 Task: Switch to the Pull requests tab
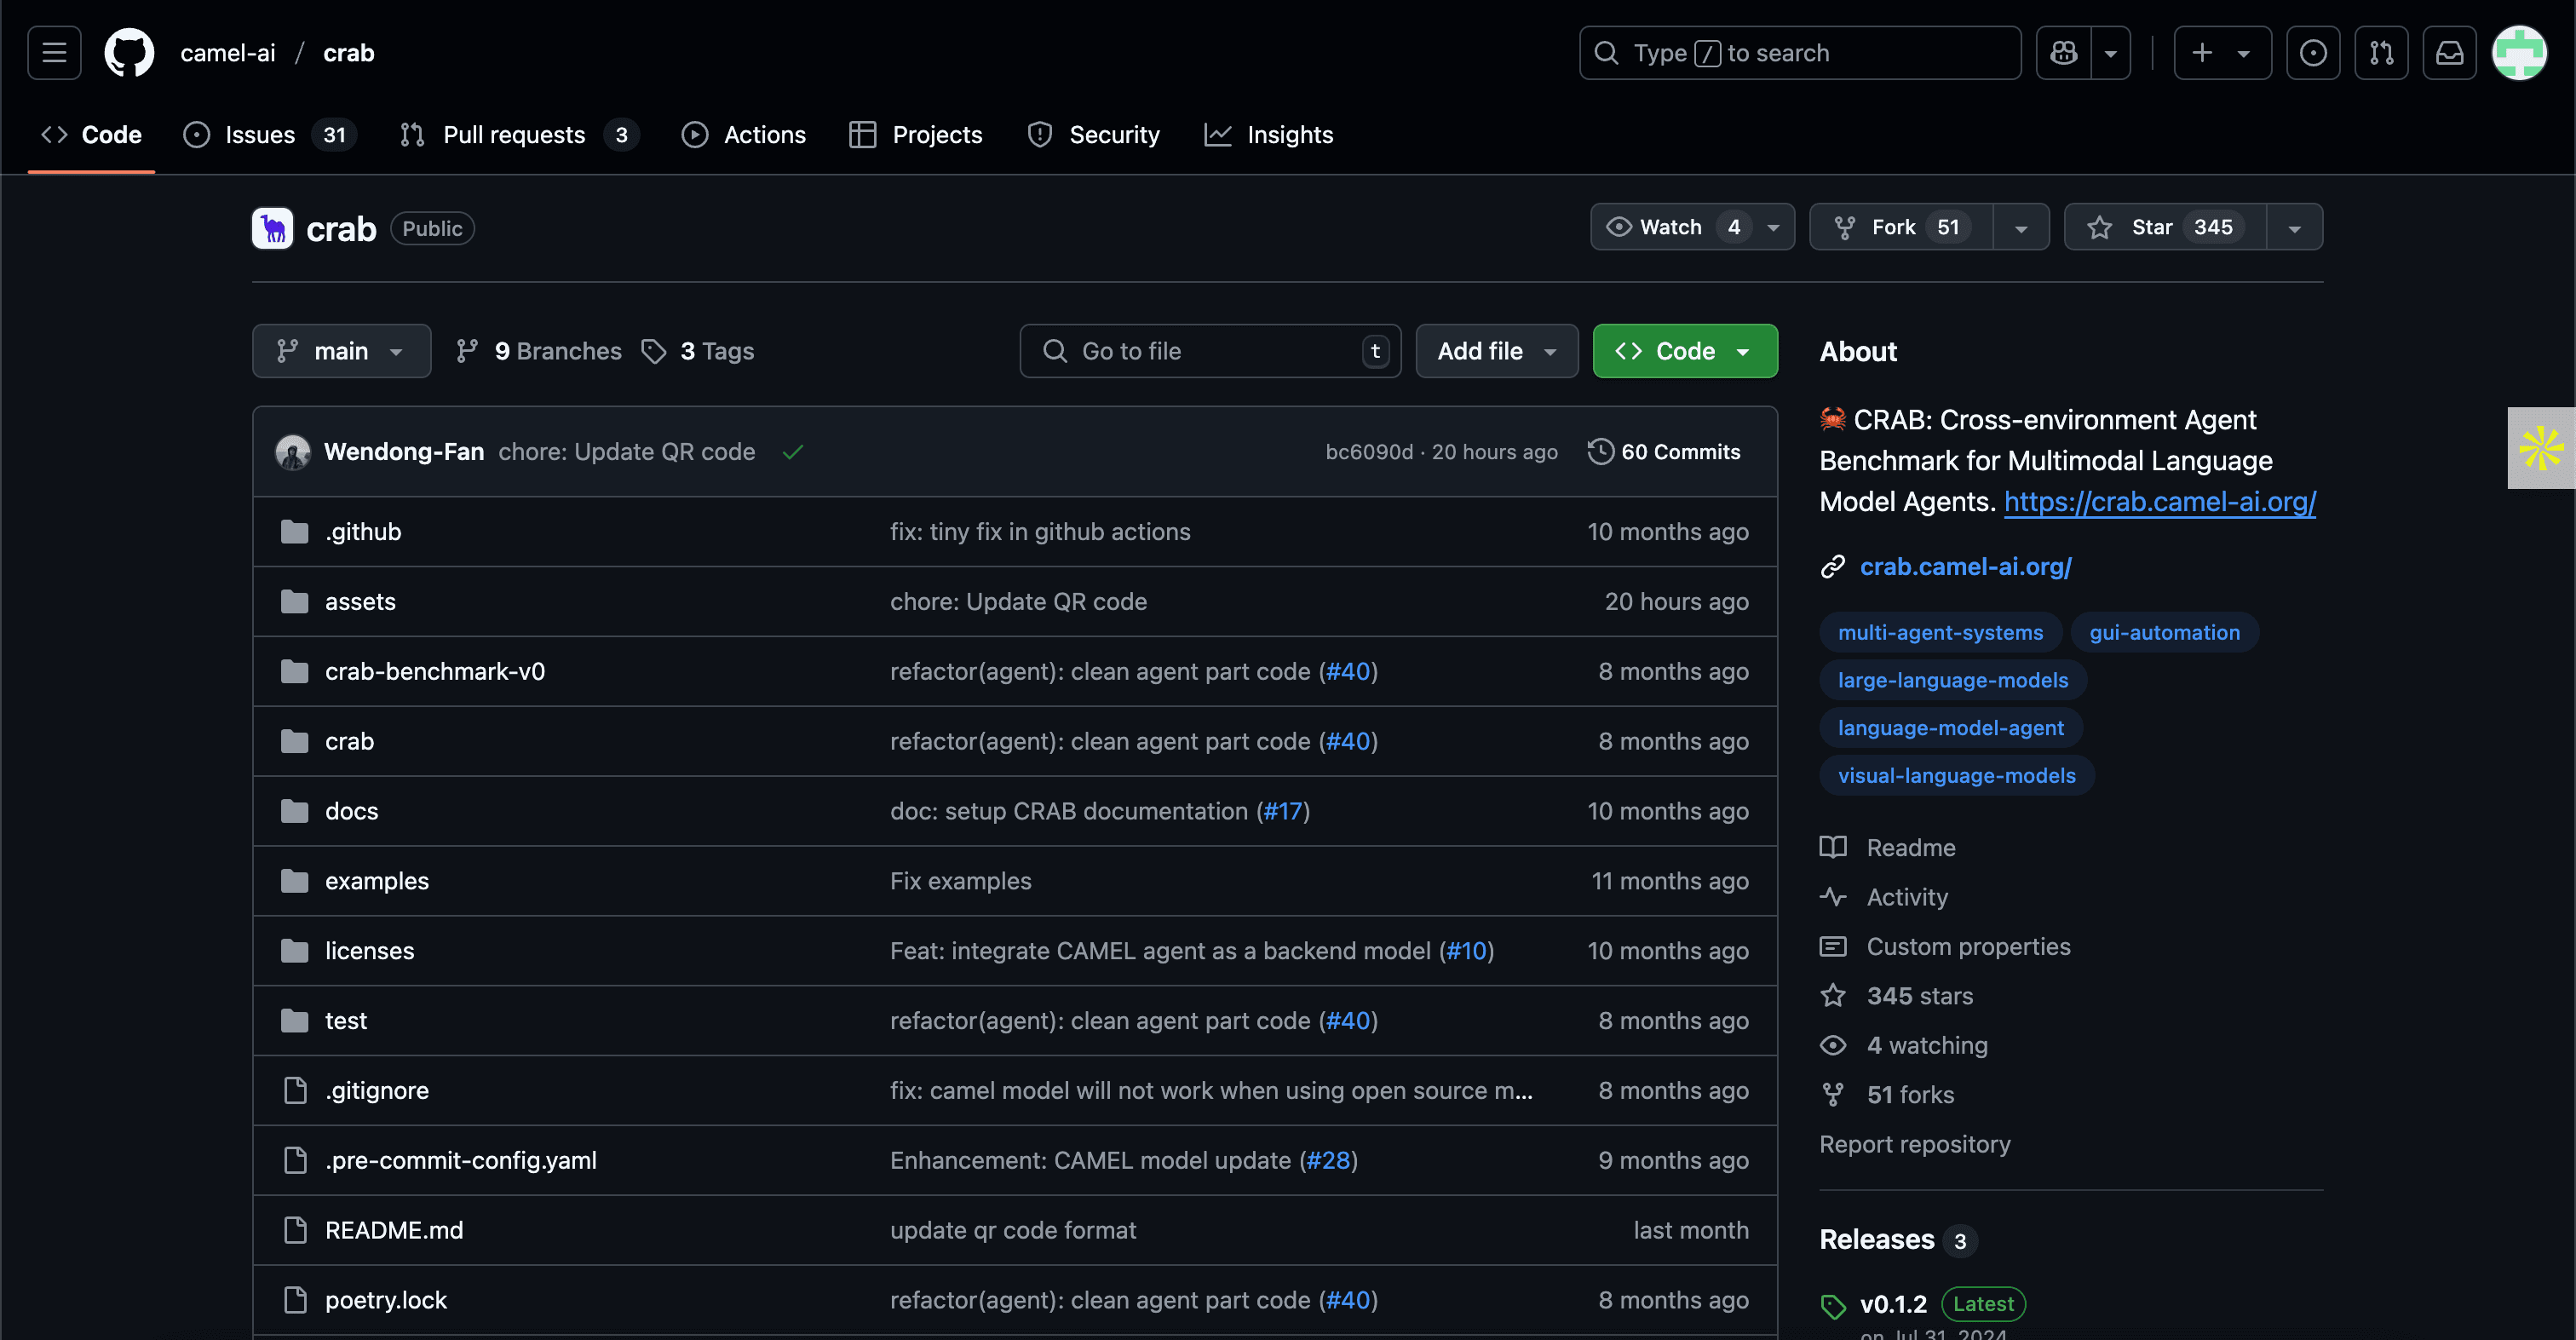click(518, 135)
